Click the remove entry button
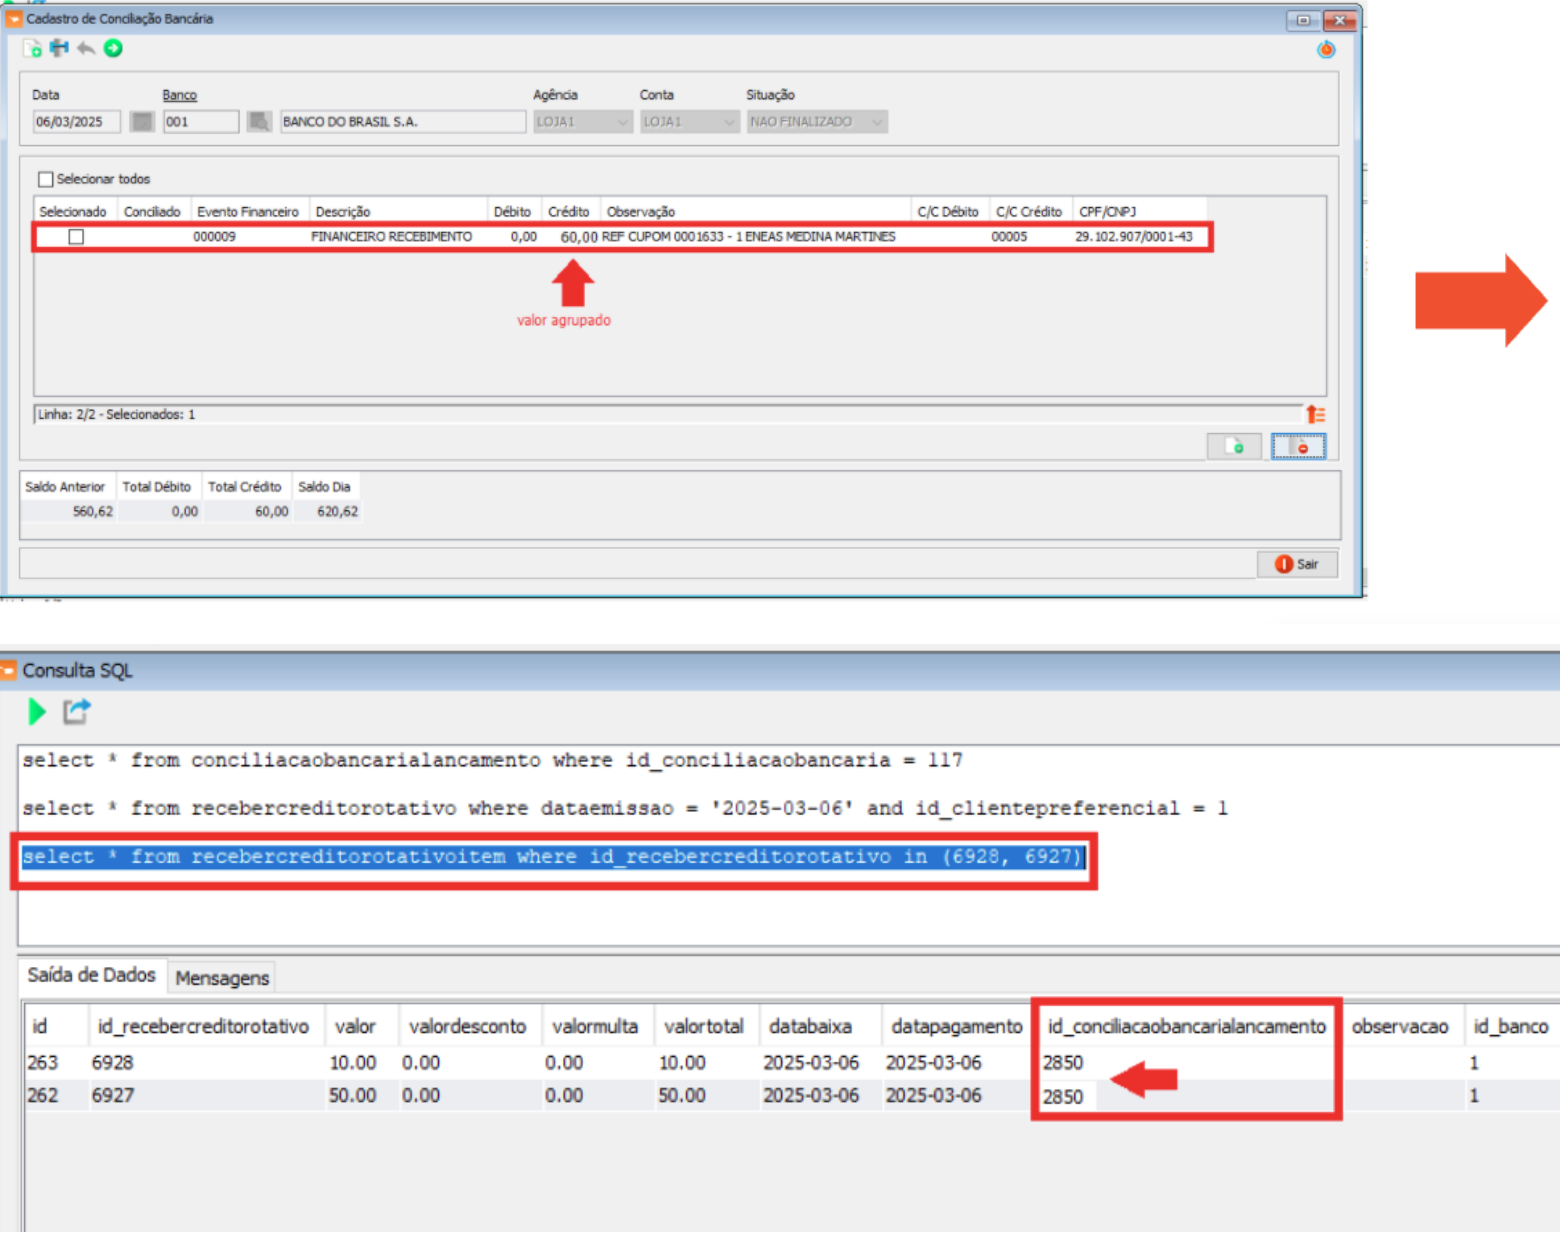Viewport: 1560px width, 1233px height. (1298, 447)
